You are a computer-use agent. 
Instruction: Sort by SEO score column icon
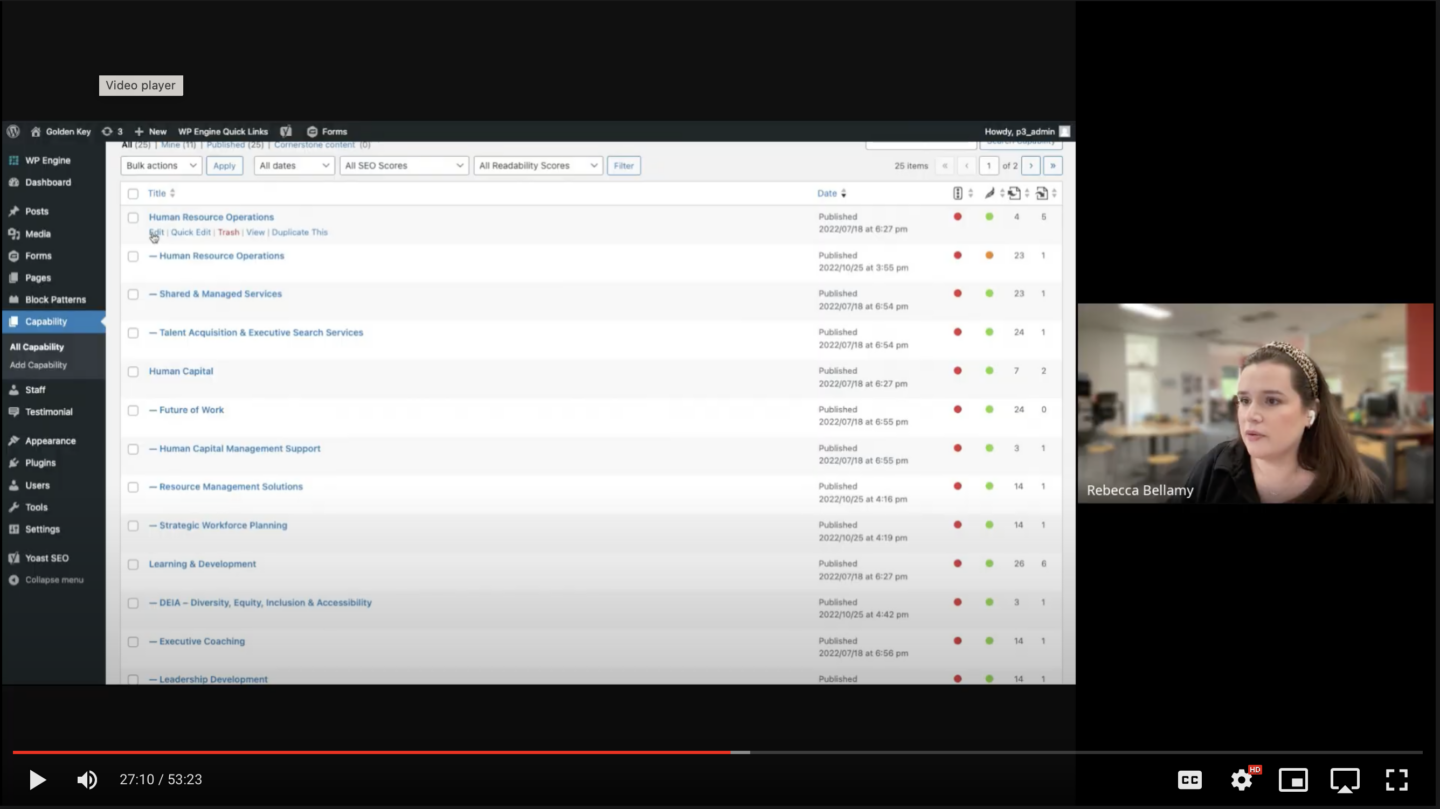pyautogui.click(x=962, y=193)
